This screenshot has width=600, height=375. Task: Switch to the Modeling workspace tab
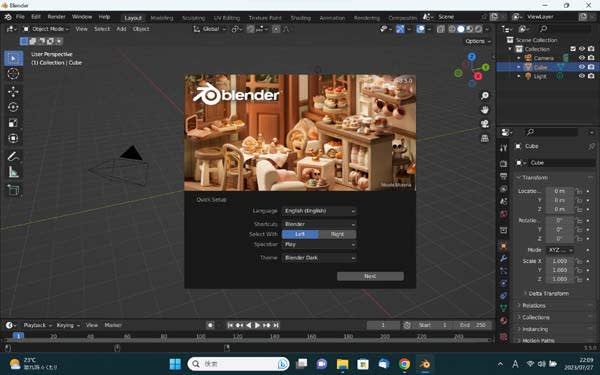click(162, 18)
